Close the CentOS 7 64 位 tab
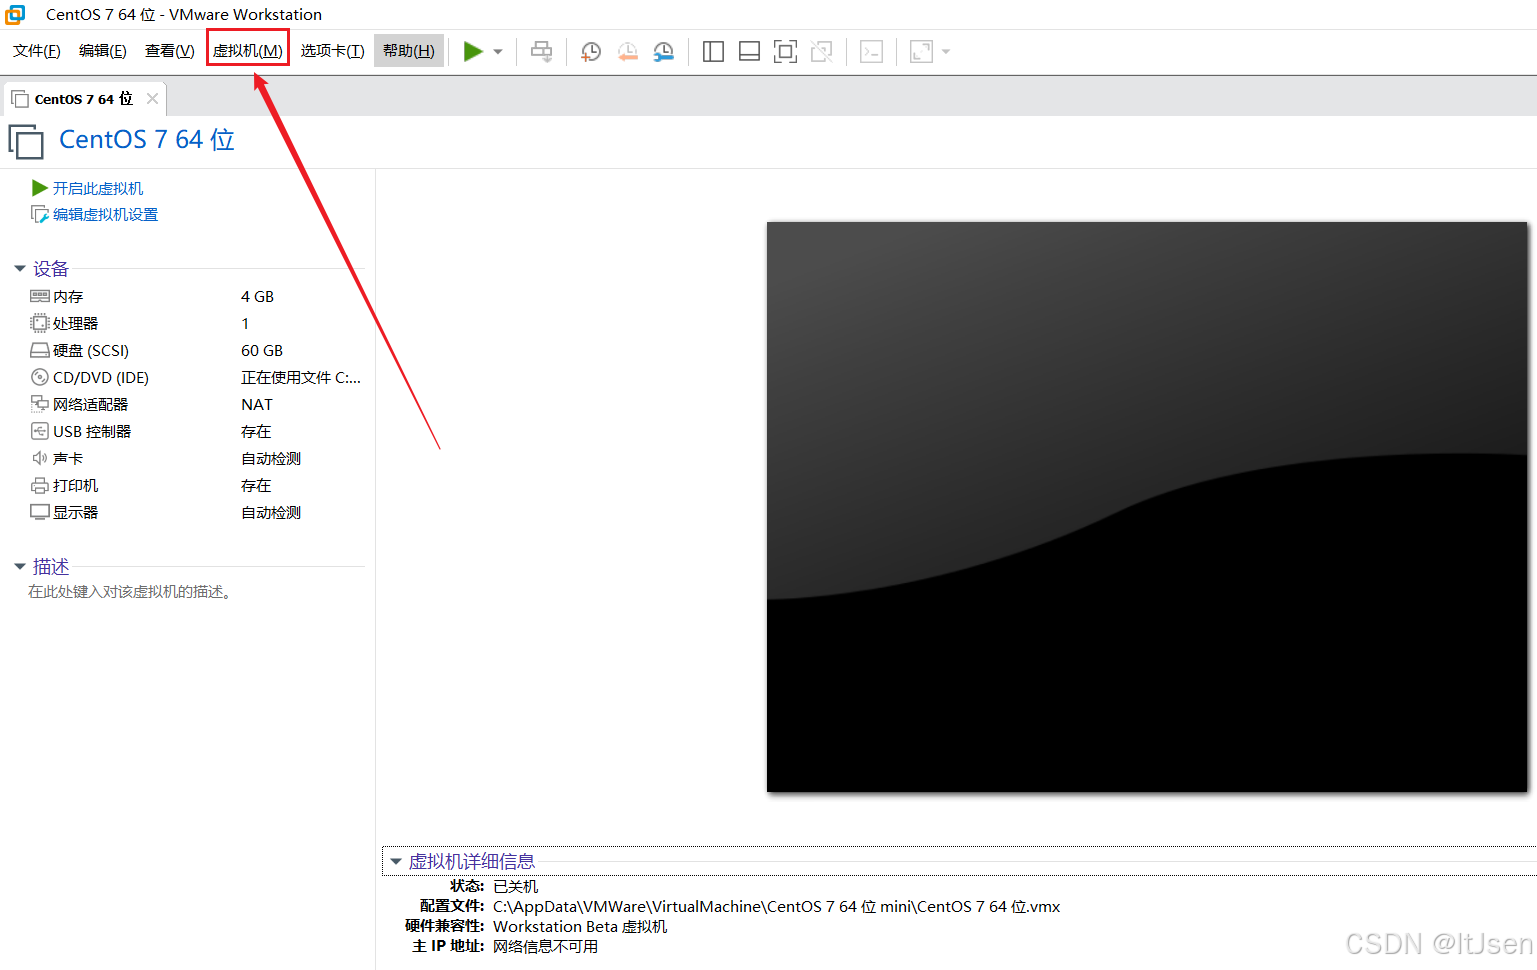1537x970 pixels. point(152,98)
